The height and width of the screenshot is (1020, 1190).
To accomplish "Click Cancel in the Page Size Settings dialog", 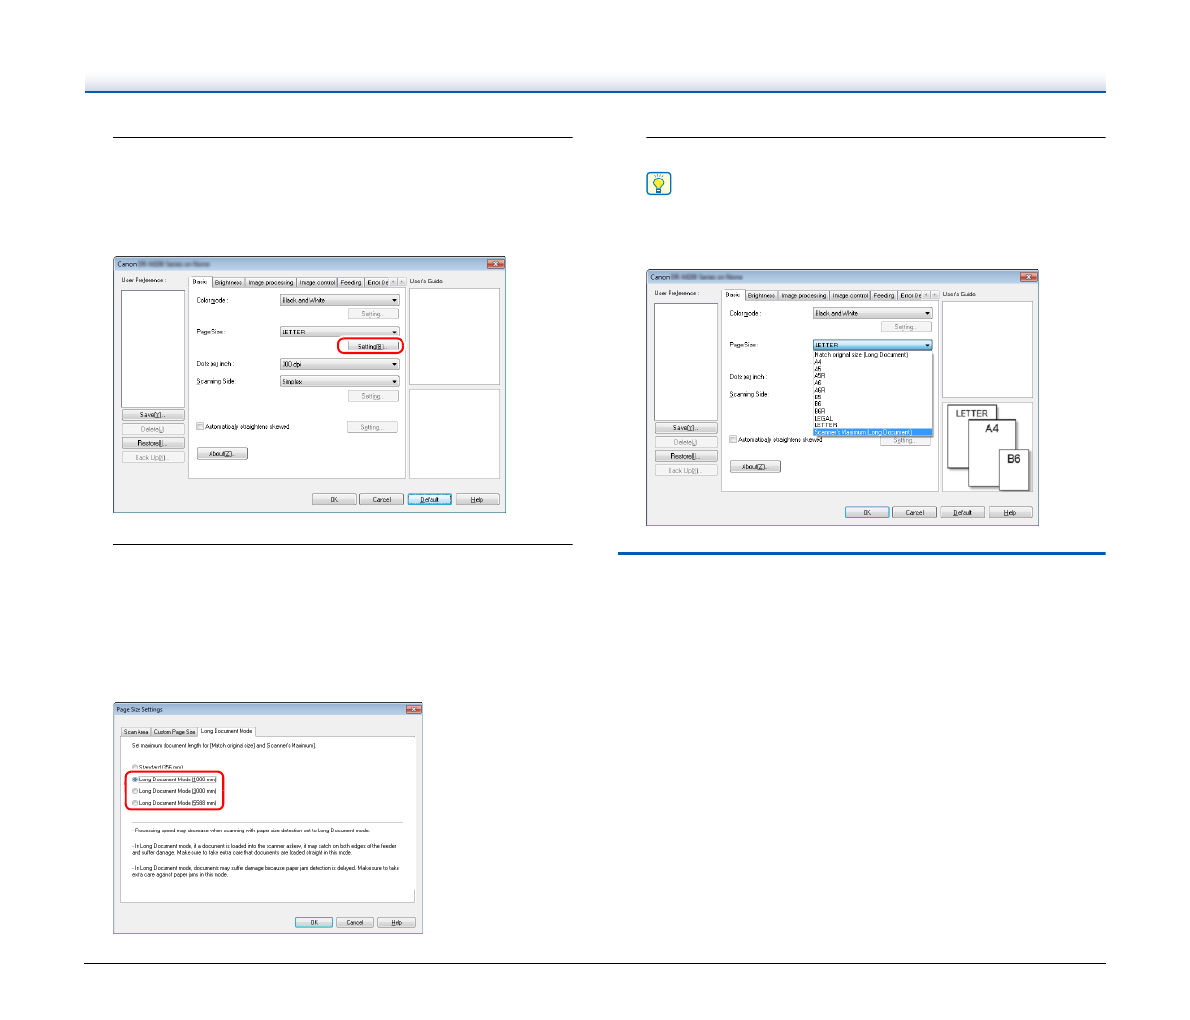I will pos(355,922).
